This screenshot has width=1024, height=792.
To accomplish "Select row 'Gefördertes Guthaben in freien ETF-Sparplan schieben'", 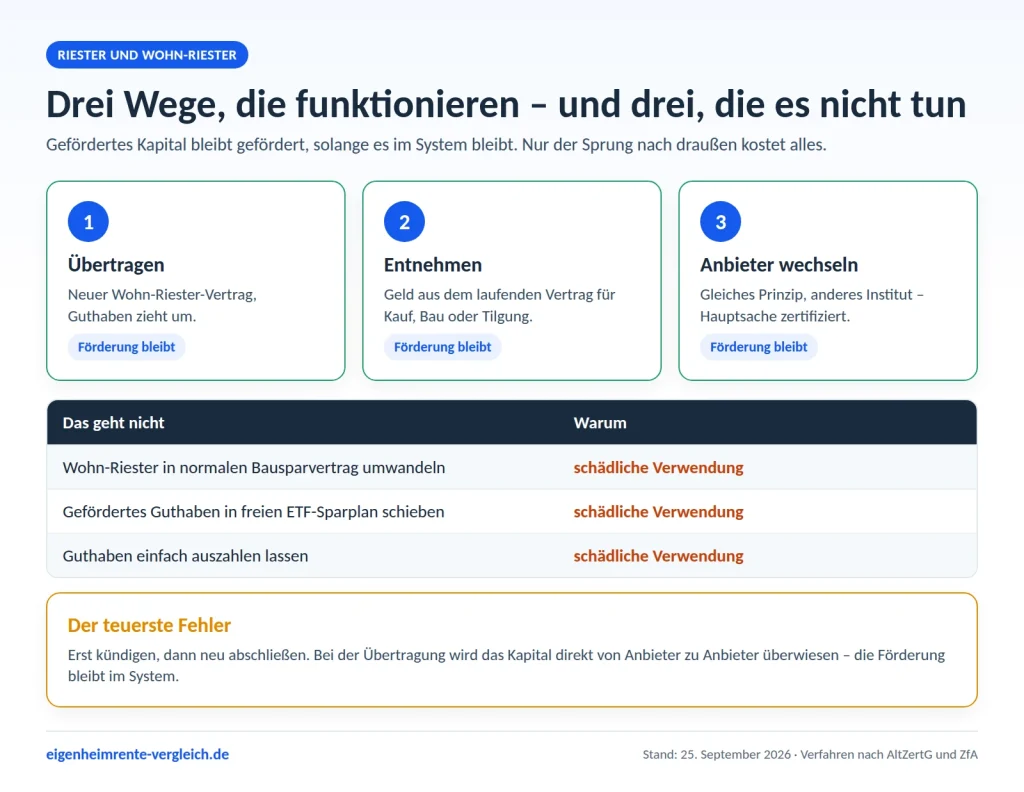I will click(x=512, y=512).
